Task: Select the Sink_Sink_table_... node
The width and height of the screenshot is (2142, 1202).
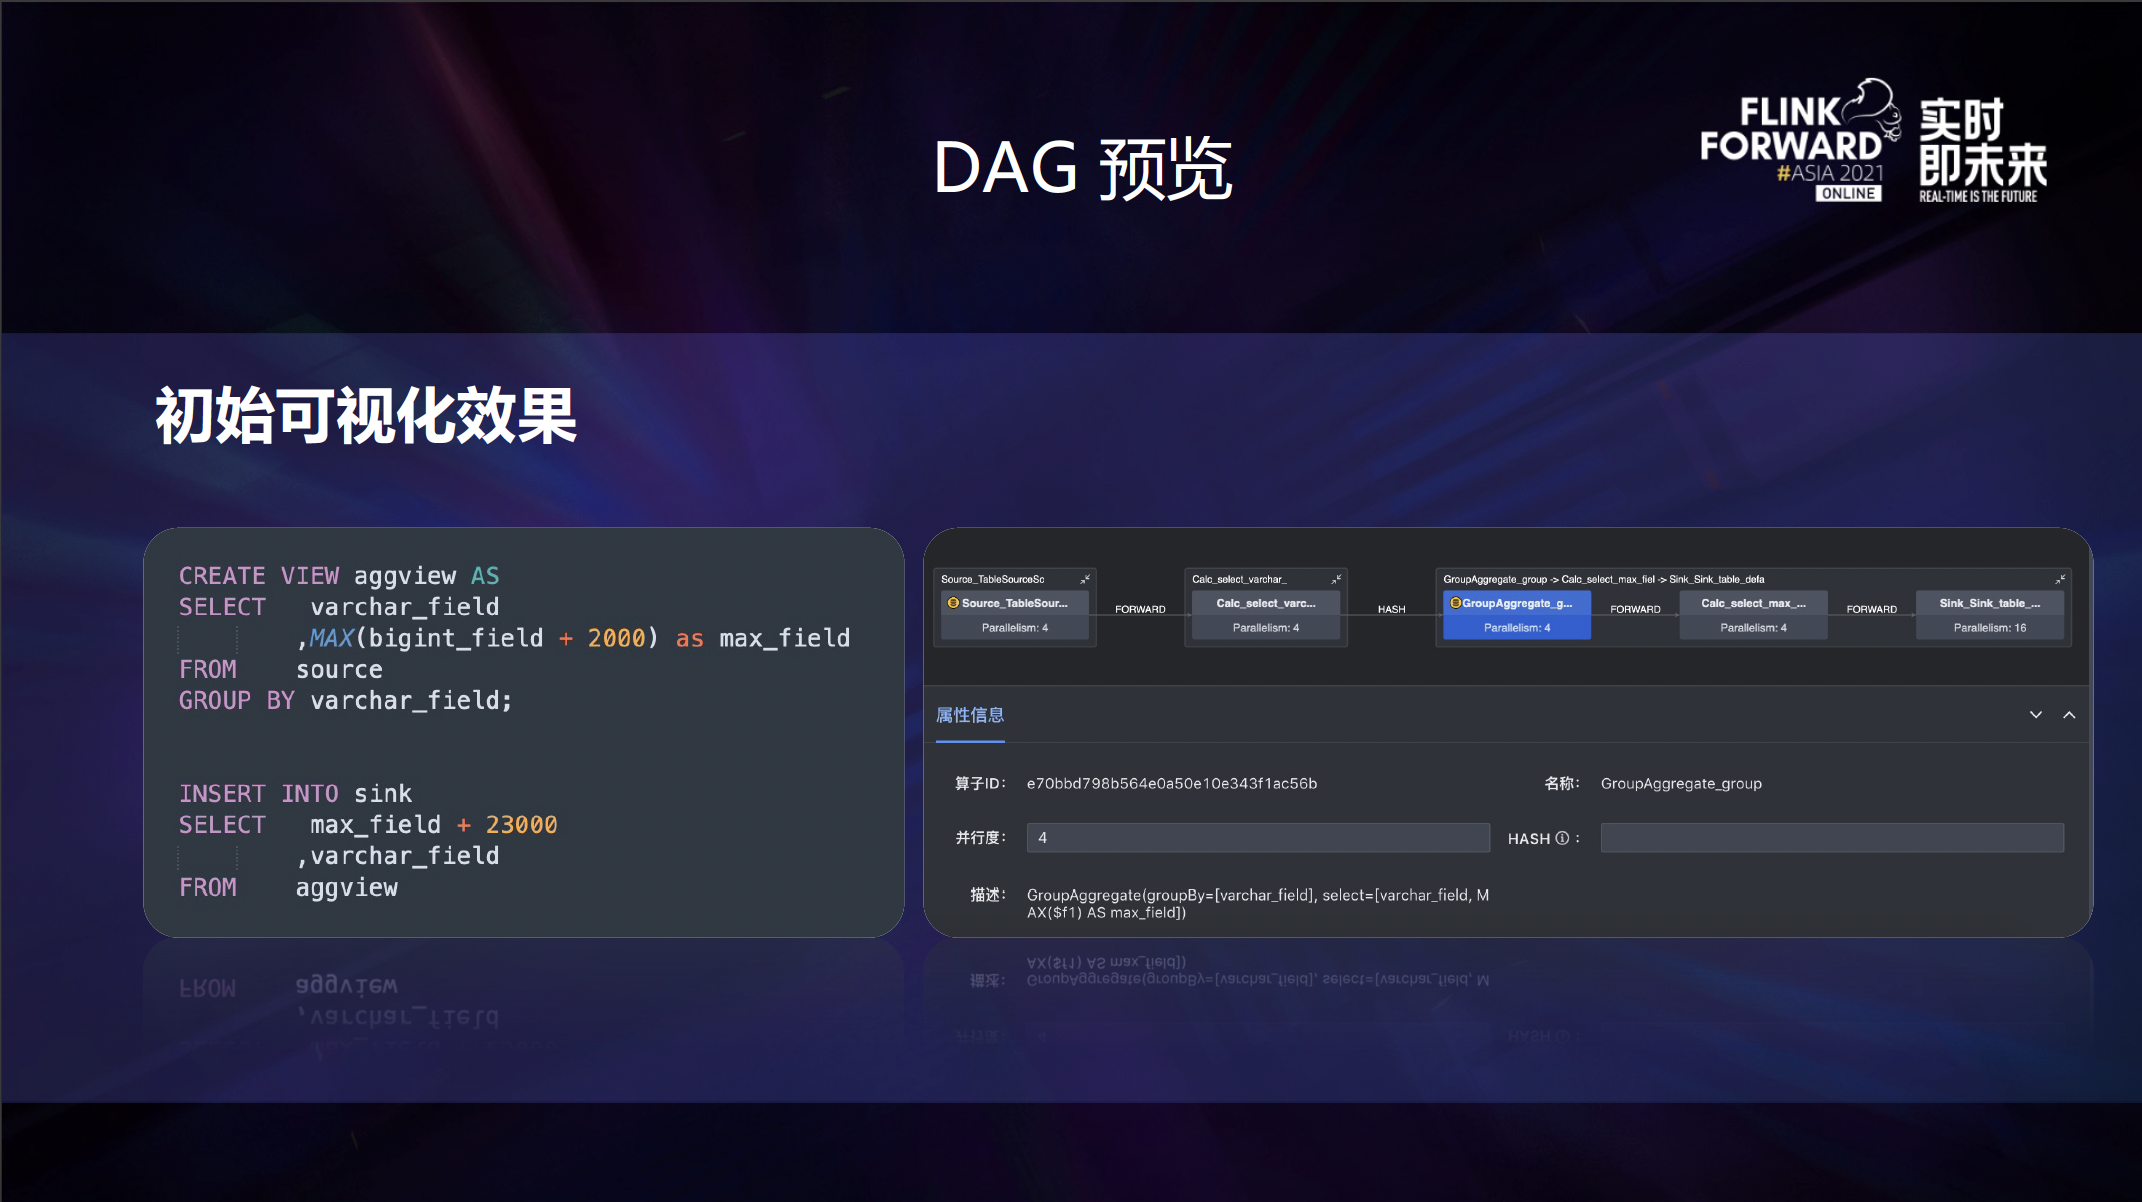Action: coord(1990,615)
